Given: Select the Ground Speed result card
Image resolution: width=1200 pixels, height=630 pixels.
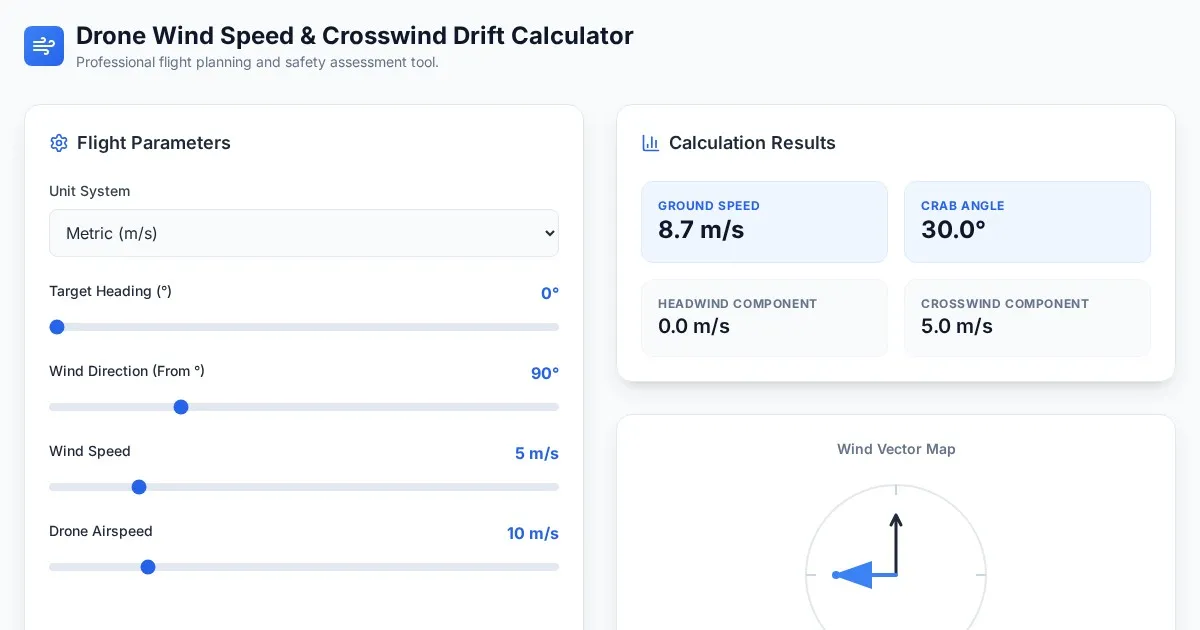Looking at the screenshot, I should click(x=764, y=222).
